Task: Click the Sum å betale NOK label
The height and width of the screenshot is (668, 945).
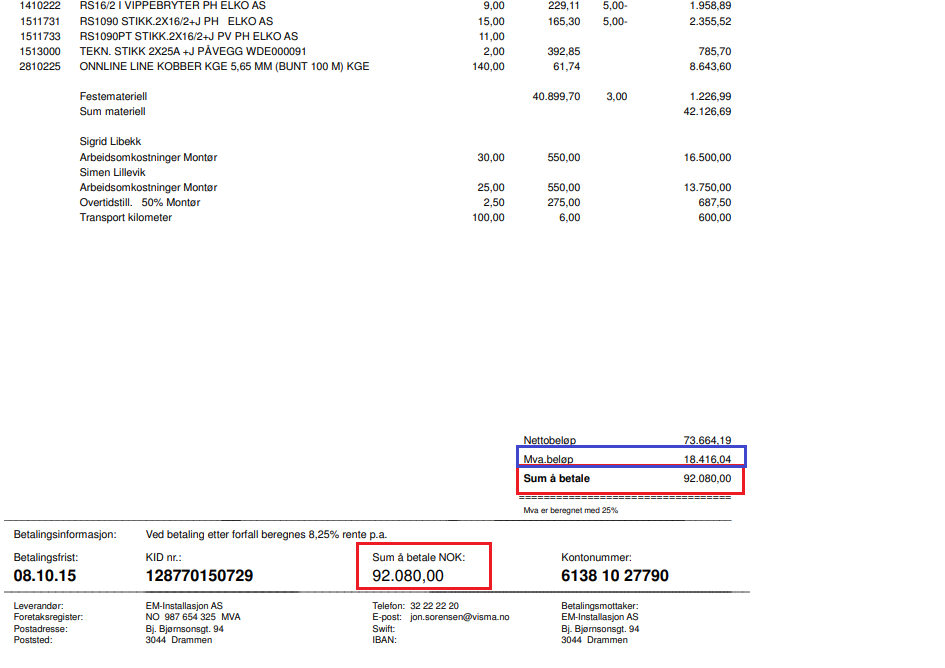Action: tap(418, 558)
